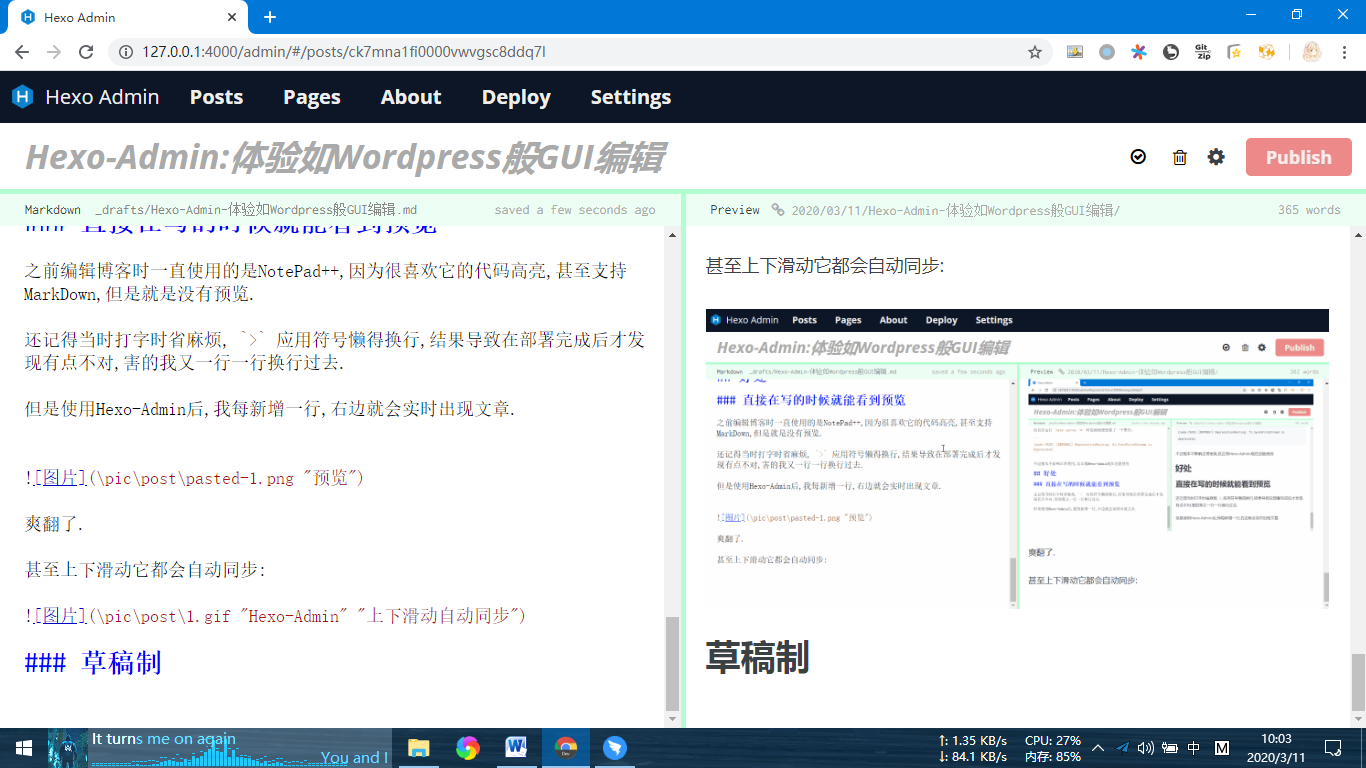Viewport: 1366px width, 768px height.
Task: Click the 图片 link for 1.gif
Action: (60, 616)
